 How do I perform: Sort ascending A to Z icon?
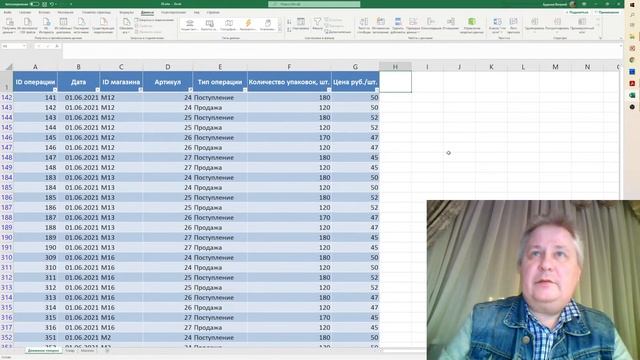289,21
